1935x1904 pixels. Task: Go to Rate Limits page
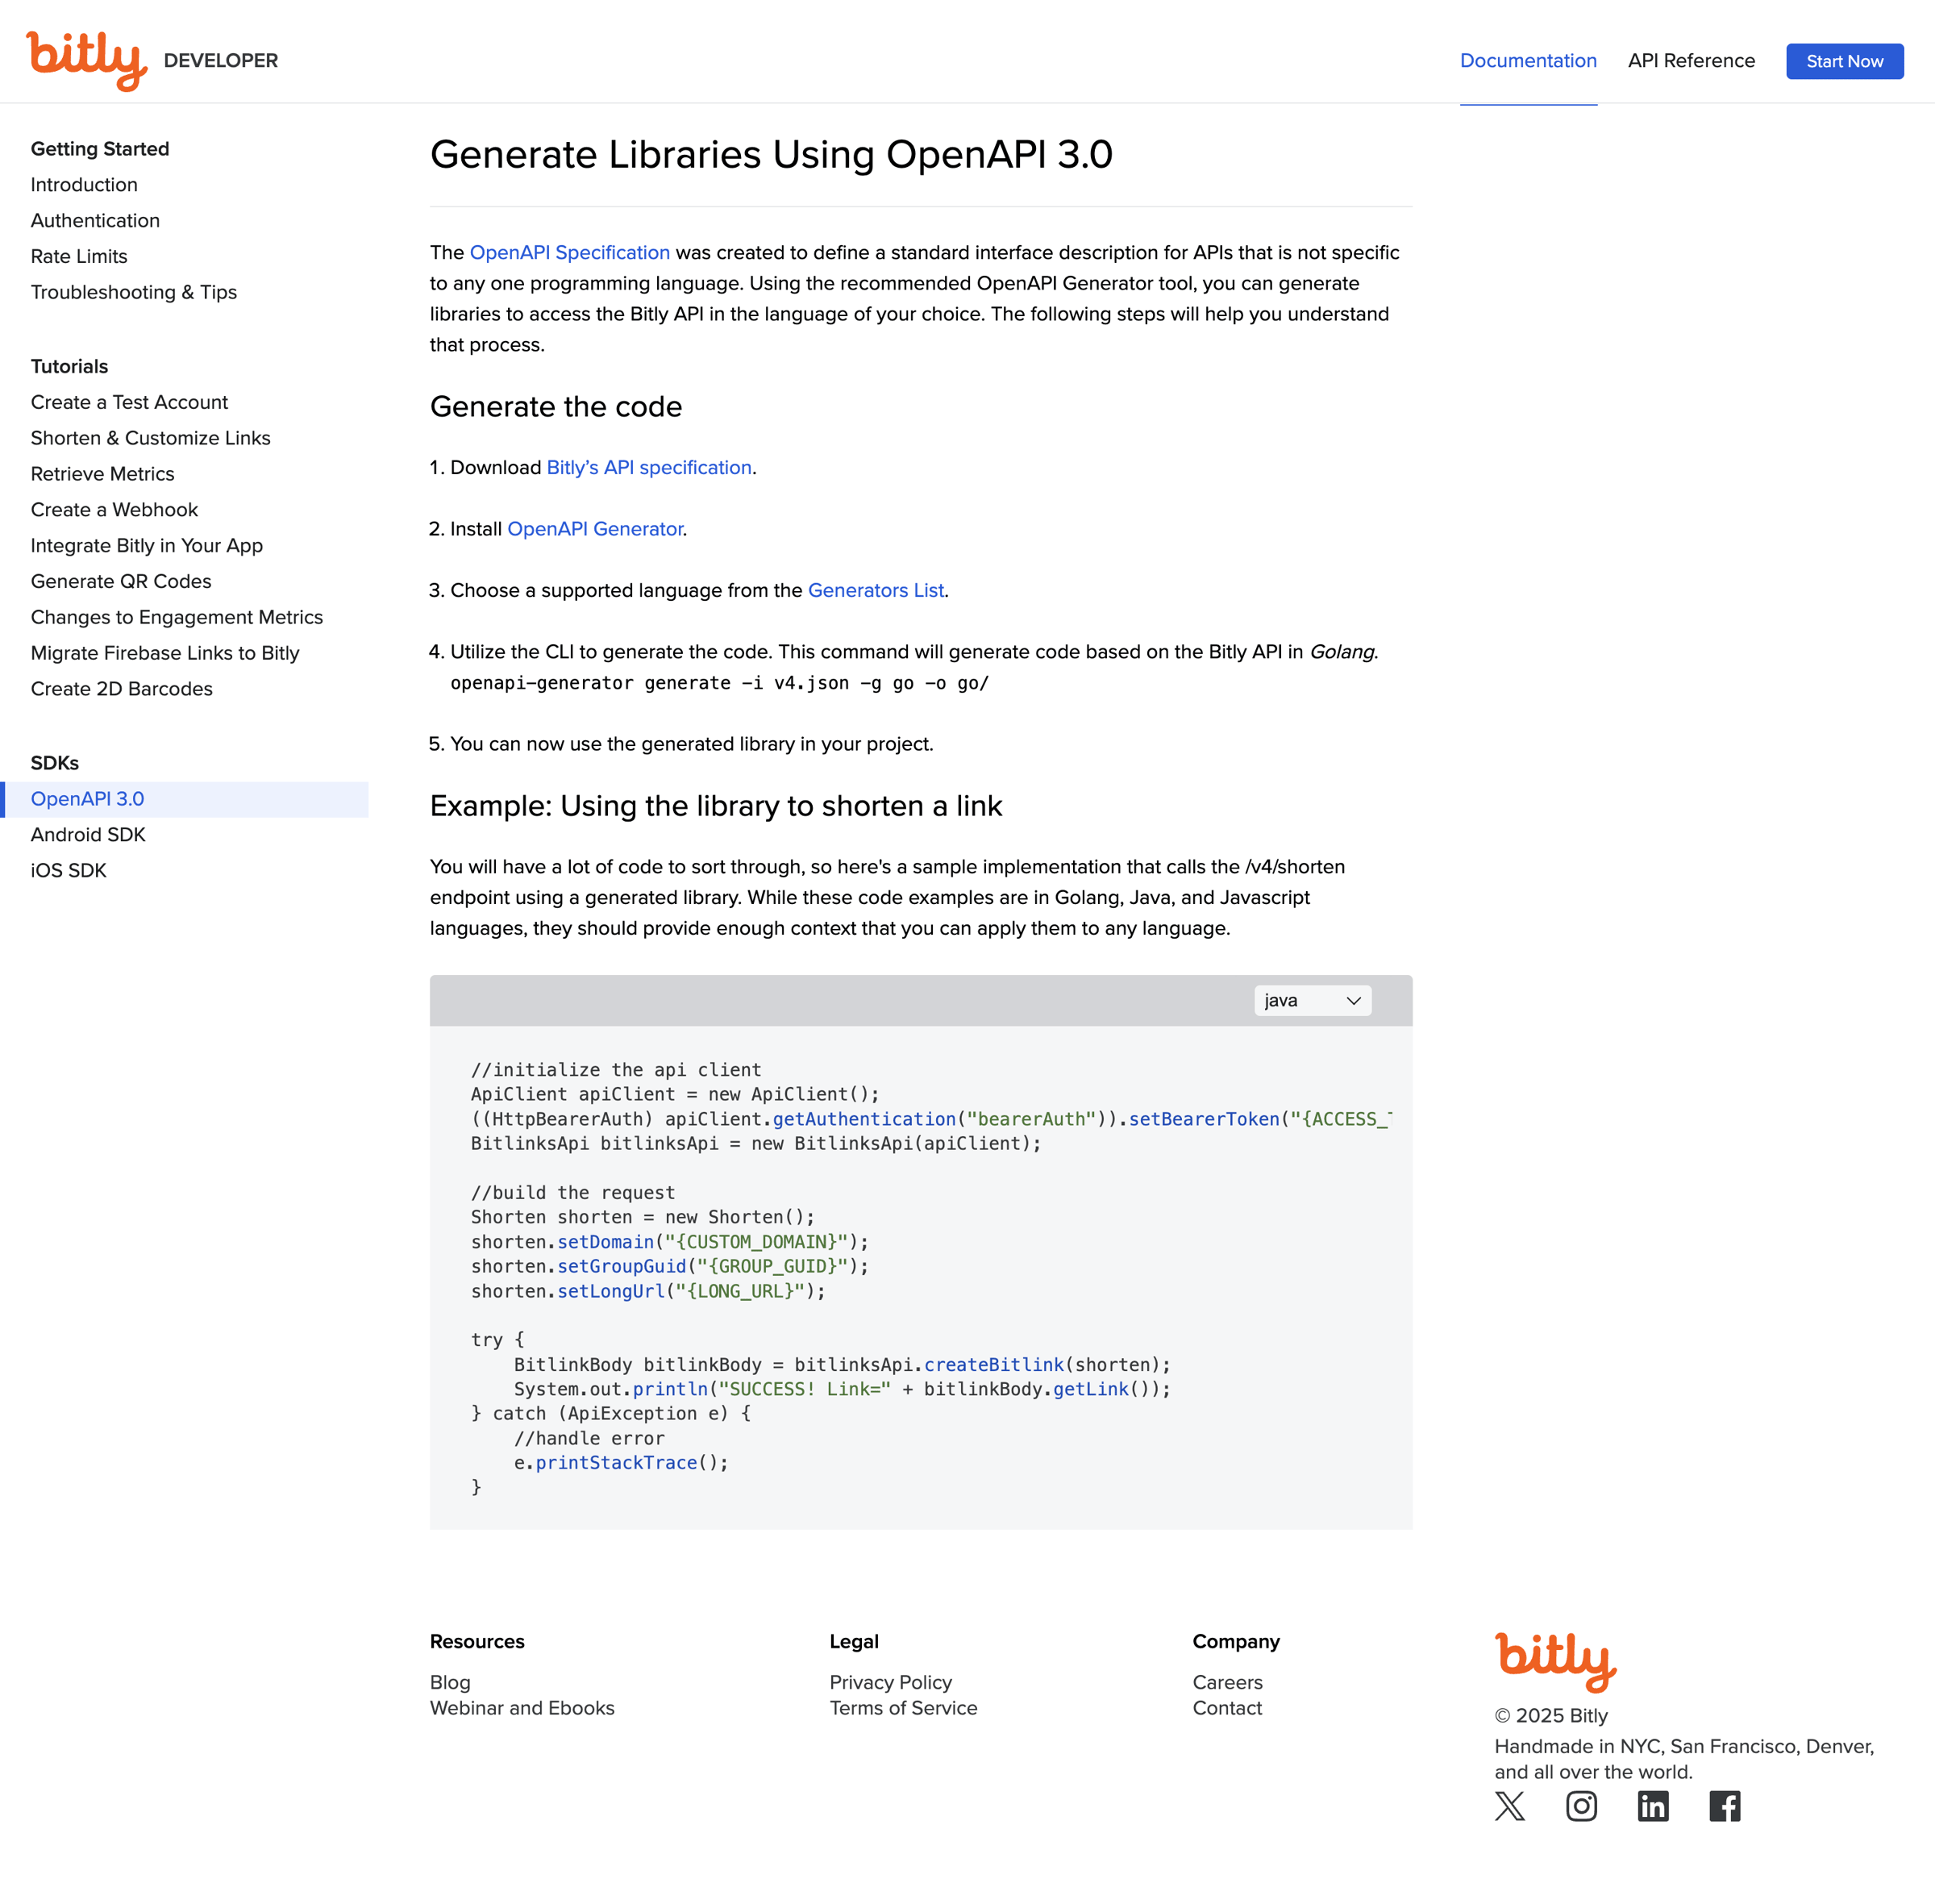tap(79, 257)
